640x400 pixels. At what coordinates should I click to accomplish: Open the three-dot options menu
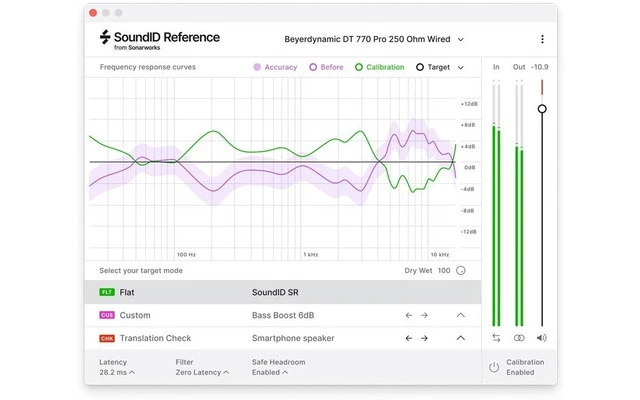pyautogui.click(x=542, y=39)
